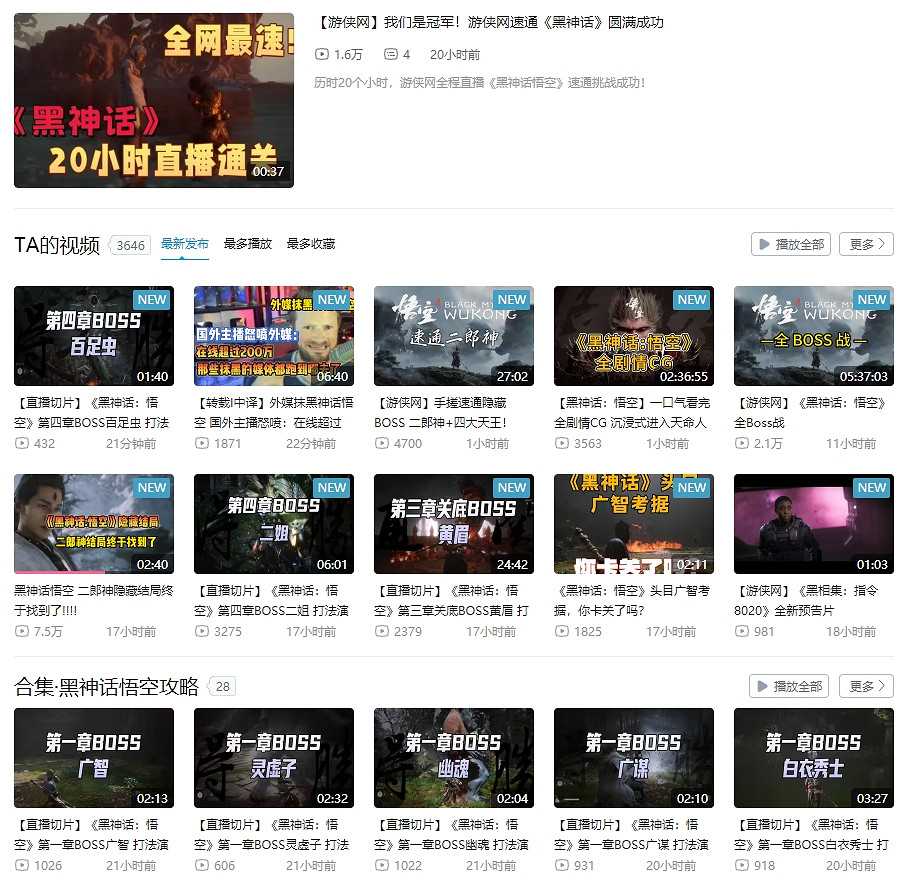Image resolution: width=907 pixels, height=889 pixels.
Task: Click the play count icon under 广智 video
Action: click(22, 866)
